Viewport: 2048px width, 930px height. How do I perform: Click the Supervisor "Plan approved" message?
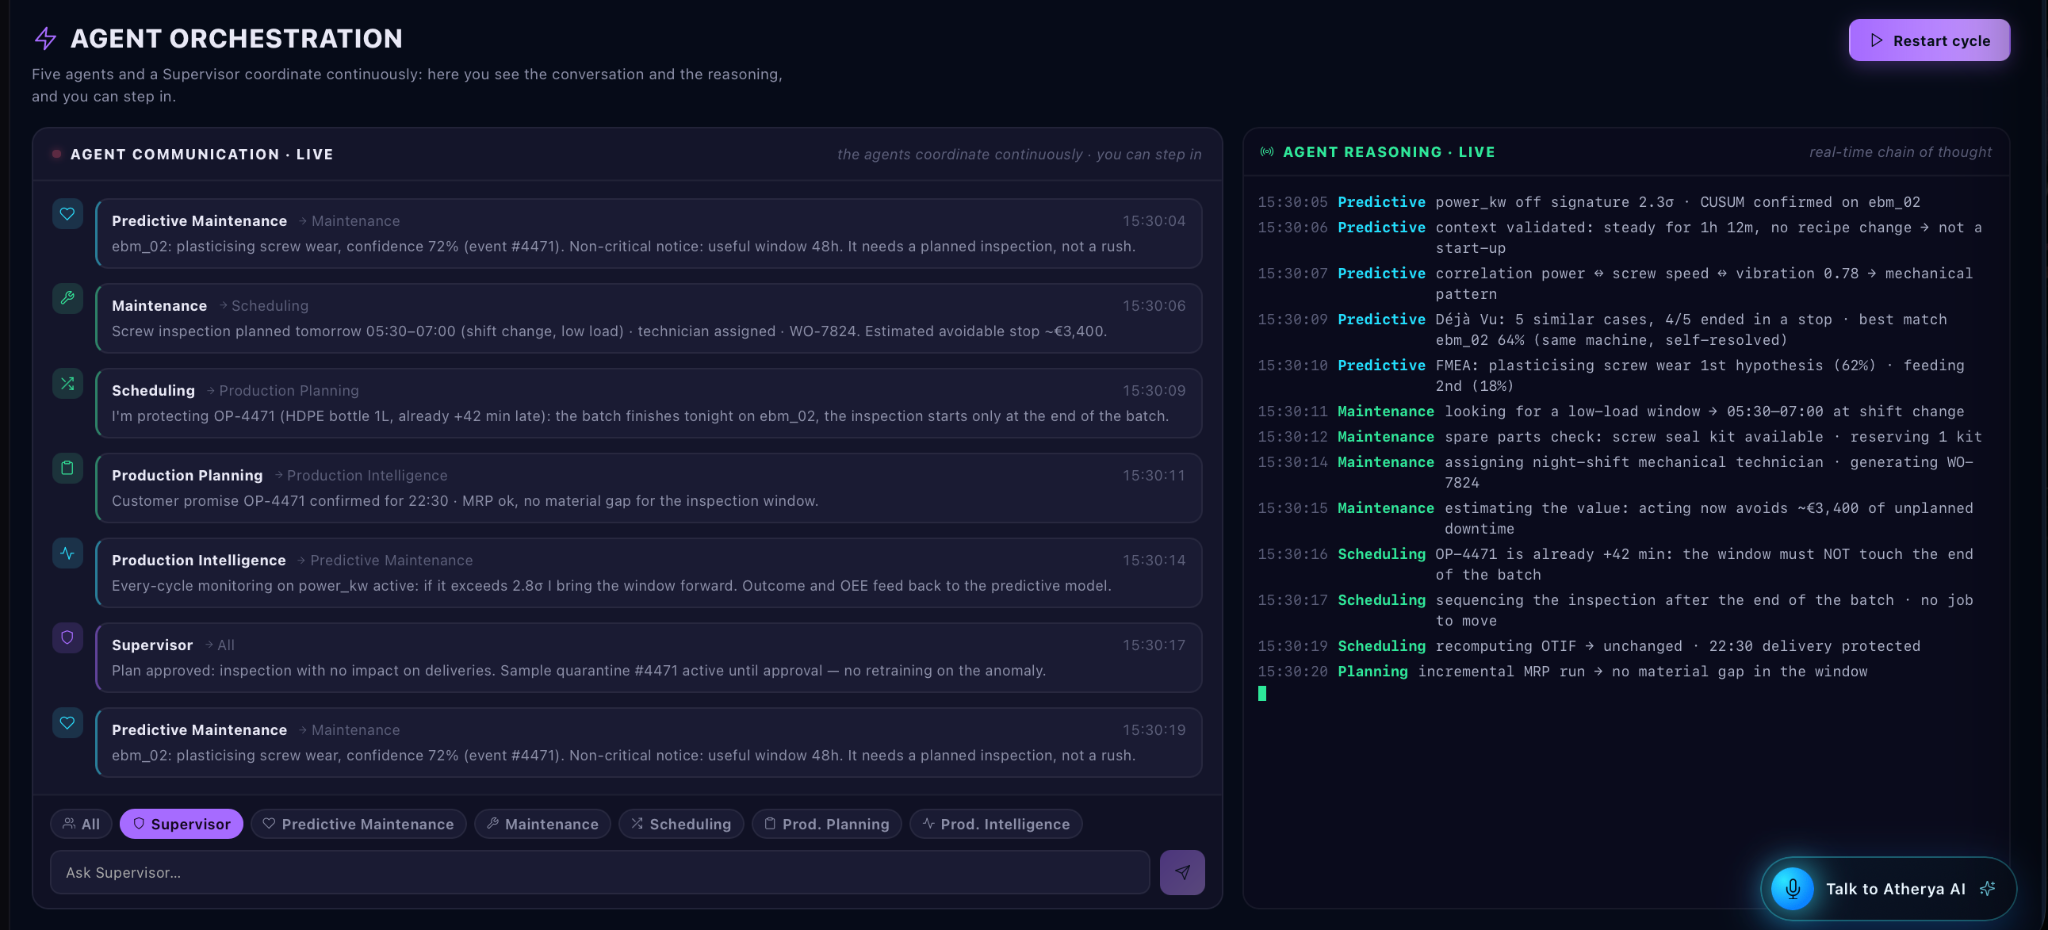tap(648, 658)
